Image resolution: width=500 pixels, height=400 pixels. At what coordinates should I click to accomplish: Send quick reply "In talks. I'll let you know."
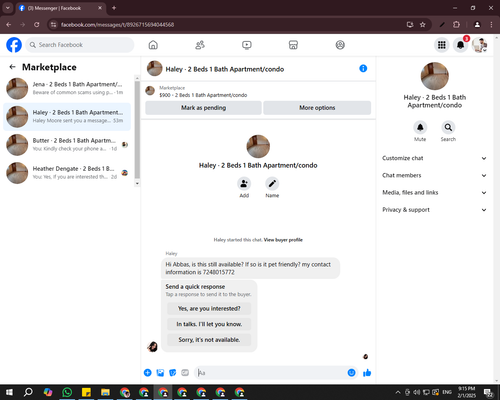209,324
